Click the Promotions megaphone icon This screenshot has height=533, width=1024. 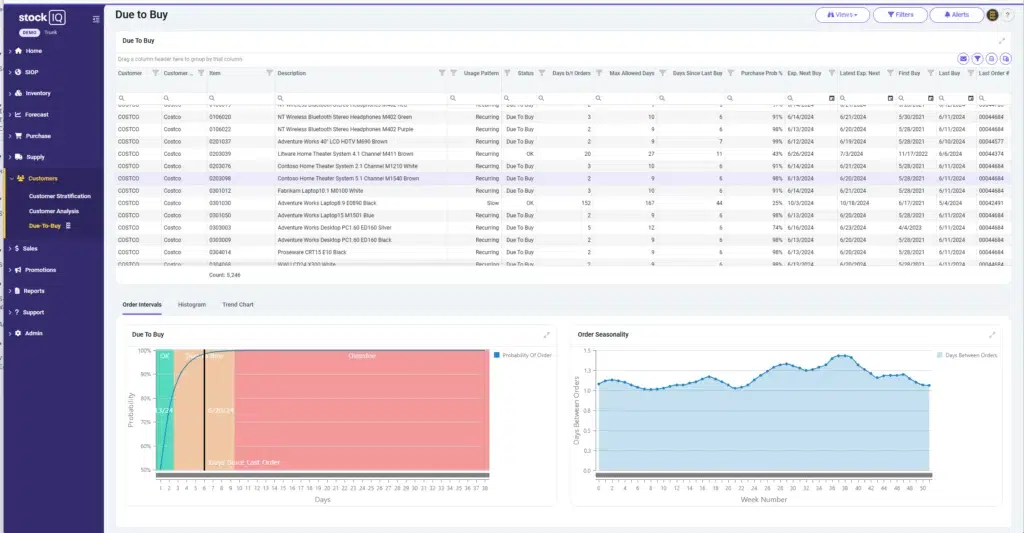(x=18, y=270)
